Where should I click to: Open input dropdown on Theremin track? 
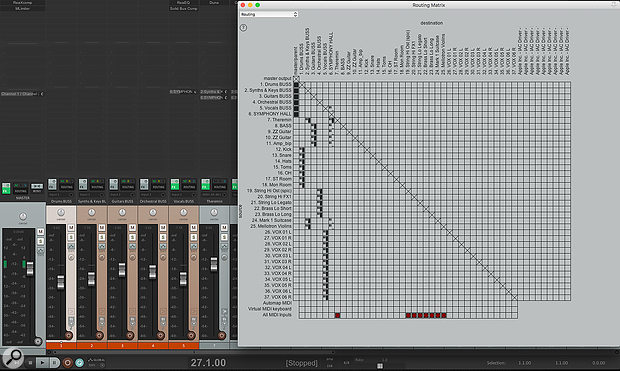pyautogui.click(x=214, y=195)
